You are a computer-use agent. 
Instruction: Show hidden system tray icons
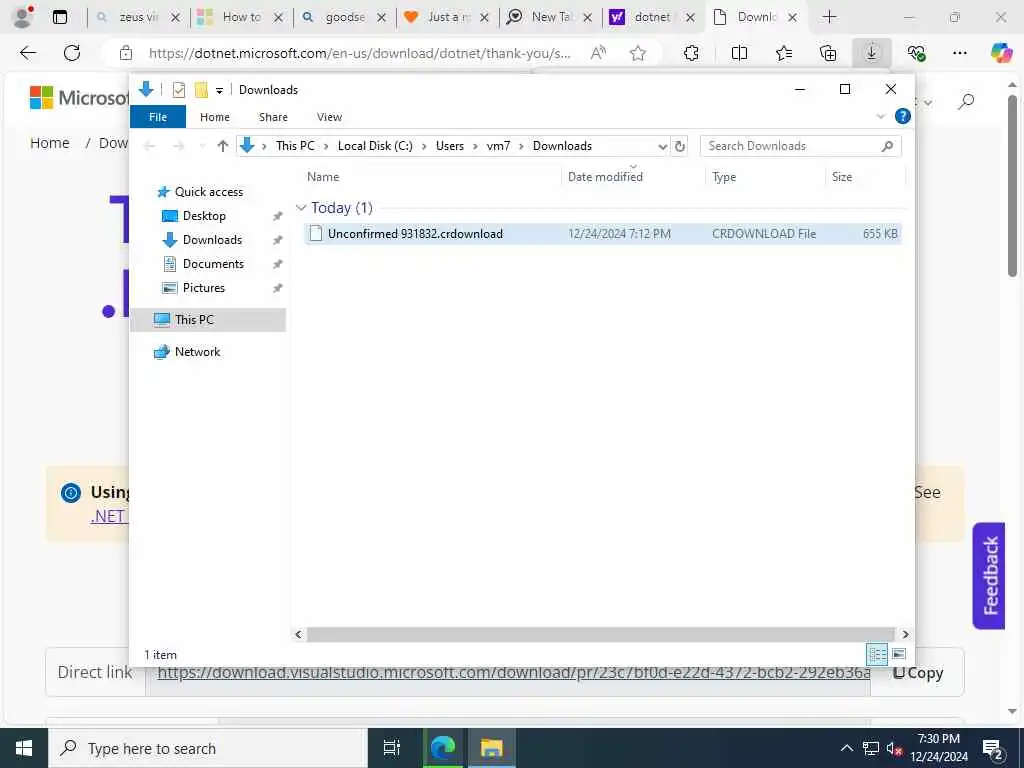coord(846,748)
